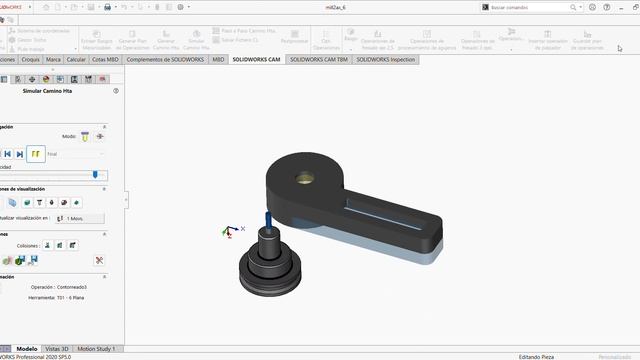
Task: Click Paso a Paso Camino Hta command
Action: tap(244, 31)
